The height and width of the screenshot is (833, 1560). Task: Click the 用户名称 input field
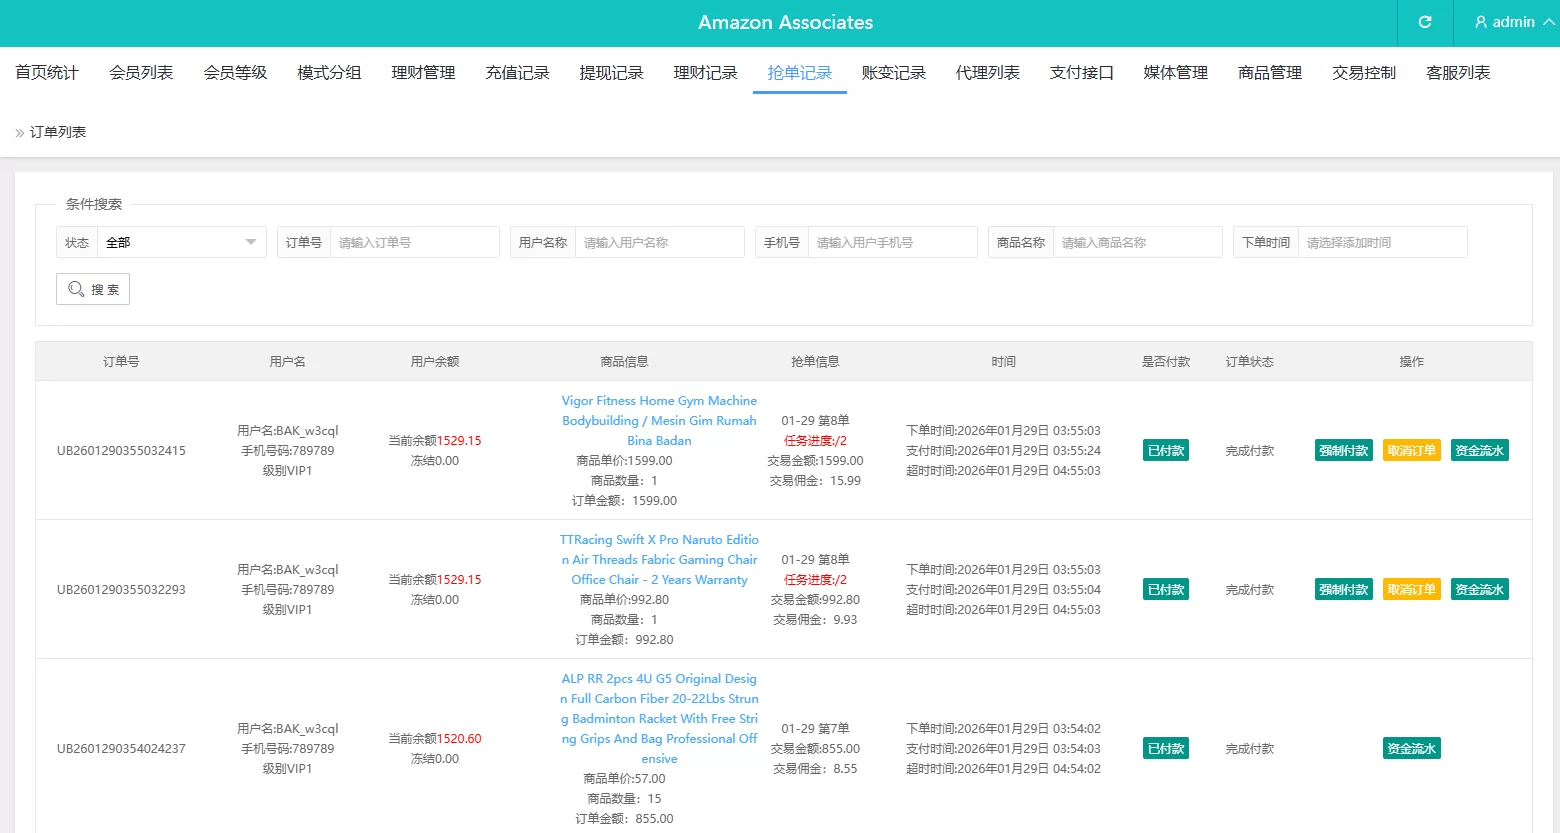coord(659,242)
